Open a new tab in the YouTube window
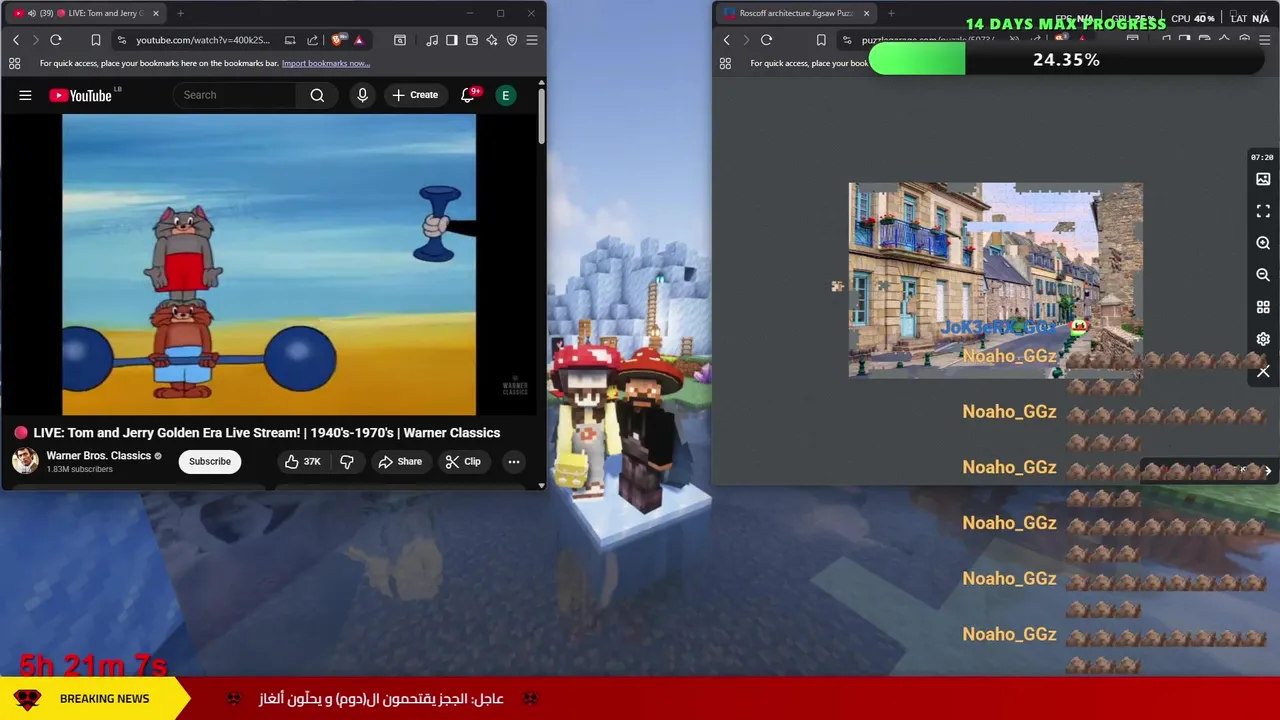The height and width of the screenshot is (720, 1280). (x=180, y=13)
